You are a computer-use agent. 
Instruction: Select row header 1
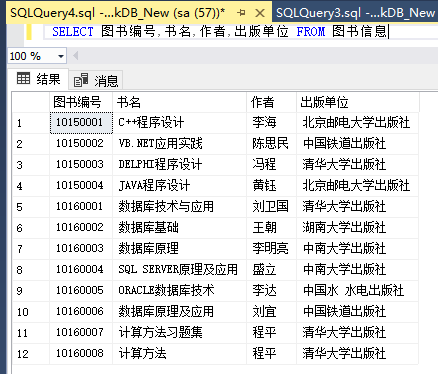tap(31, 123)
